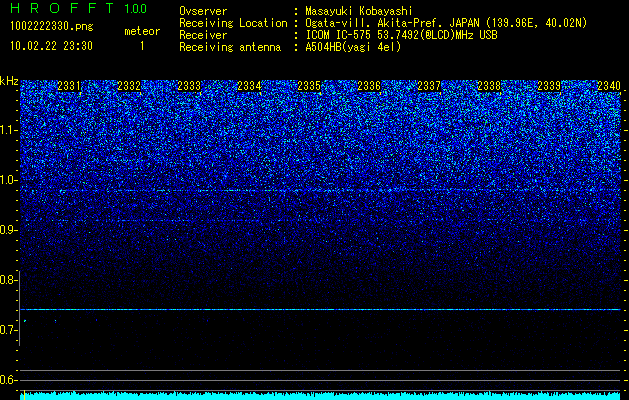Click the 1.0 frequency axis label
Image resolution: width=629 pixels, height=400 pixels.
[9, 180]
